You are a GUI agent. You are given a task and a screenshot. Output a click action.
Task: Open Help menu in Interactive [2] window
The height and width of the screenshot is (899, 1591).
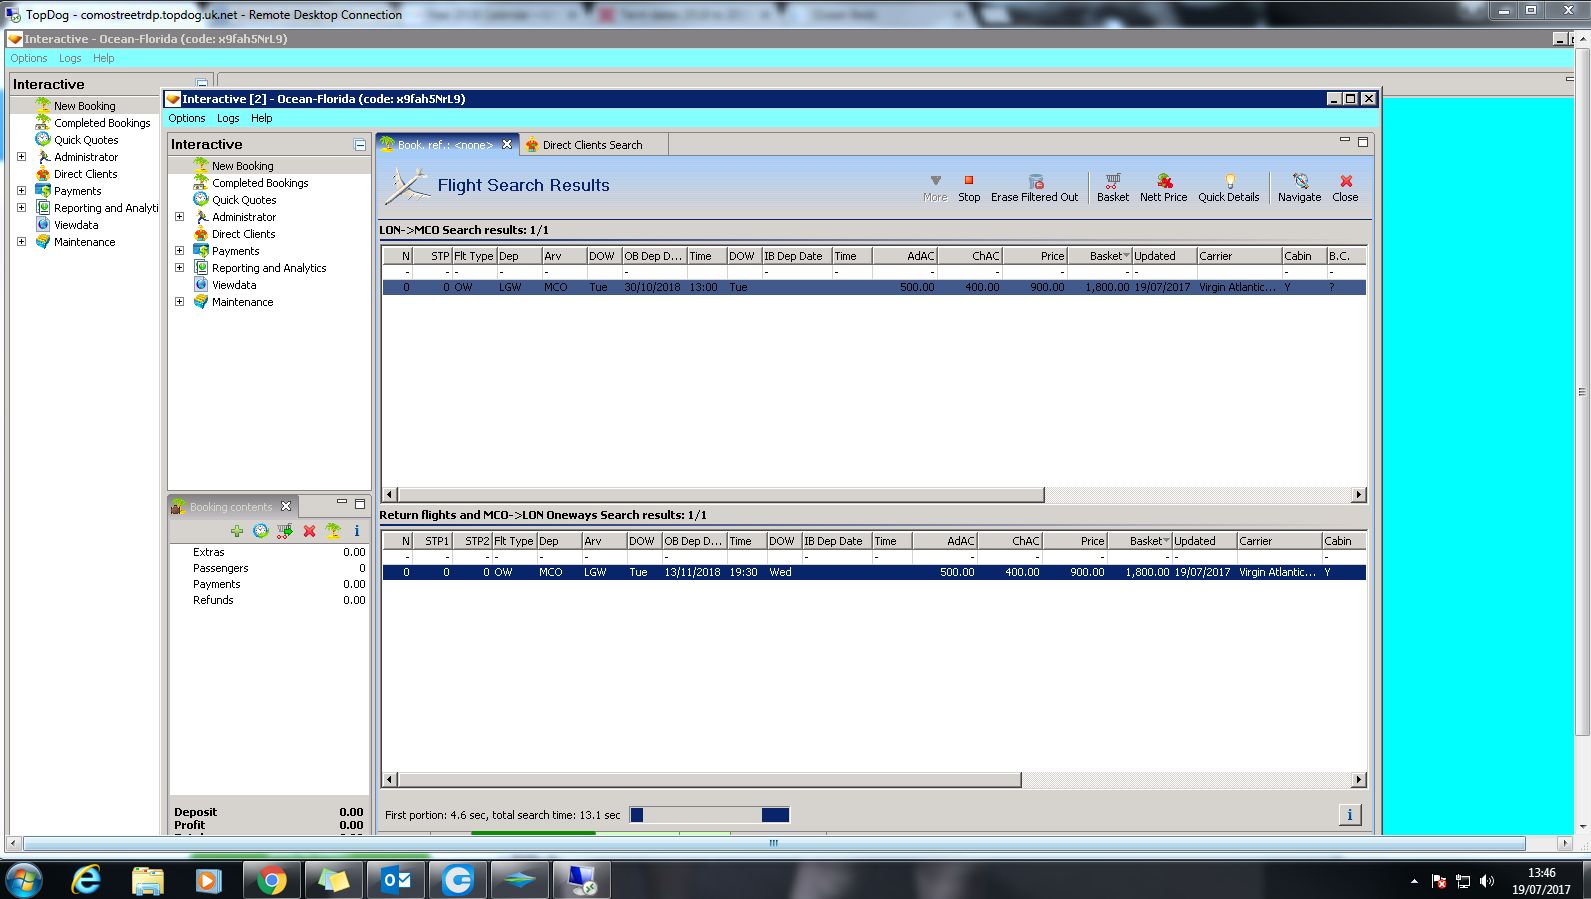point(262,118)
